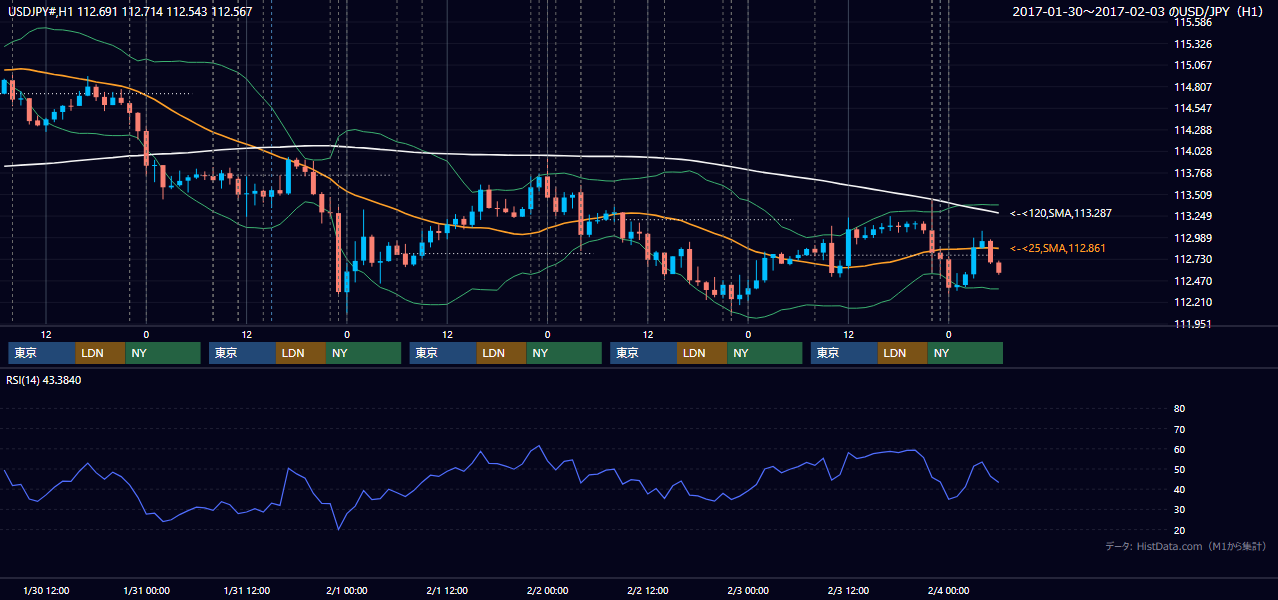Click RSI scale level 30
The width and height of the screenshot is (1278, 600).
(x=1179, y=510)
